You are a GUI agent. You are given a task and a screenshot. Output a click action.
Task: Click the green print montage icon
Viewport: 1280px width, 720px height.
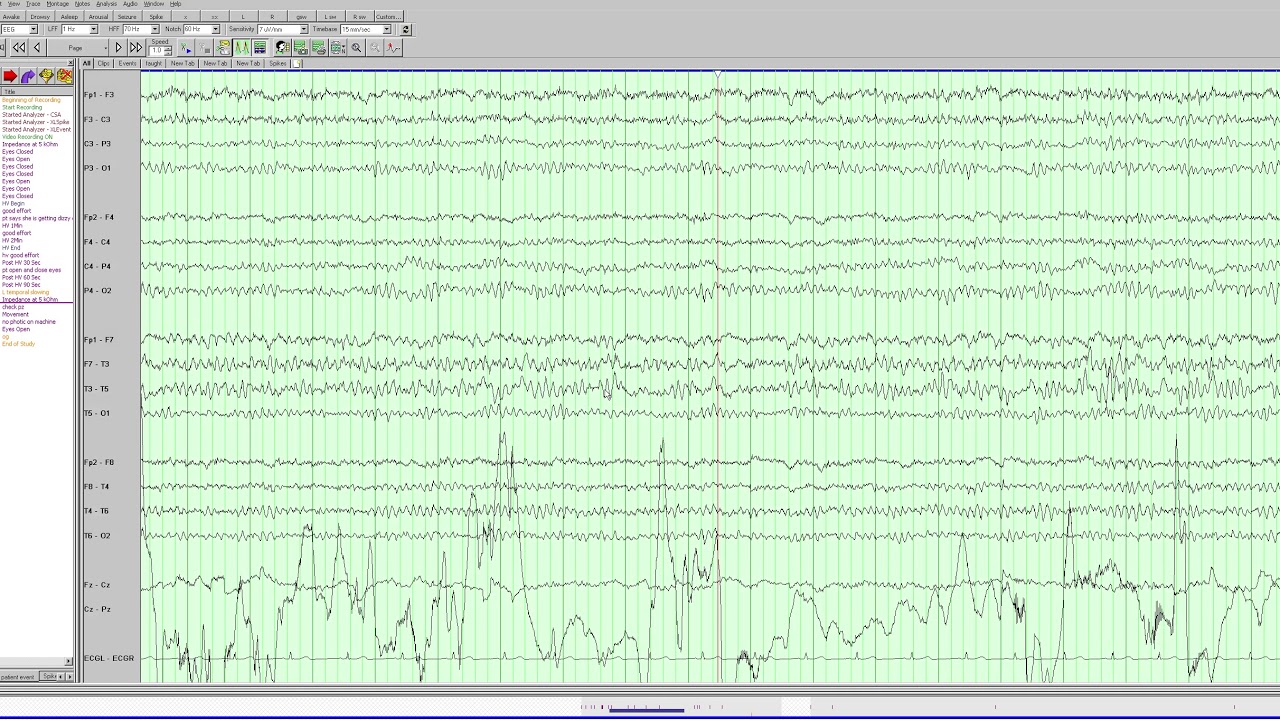(319, 48)
